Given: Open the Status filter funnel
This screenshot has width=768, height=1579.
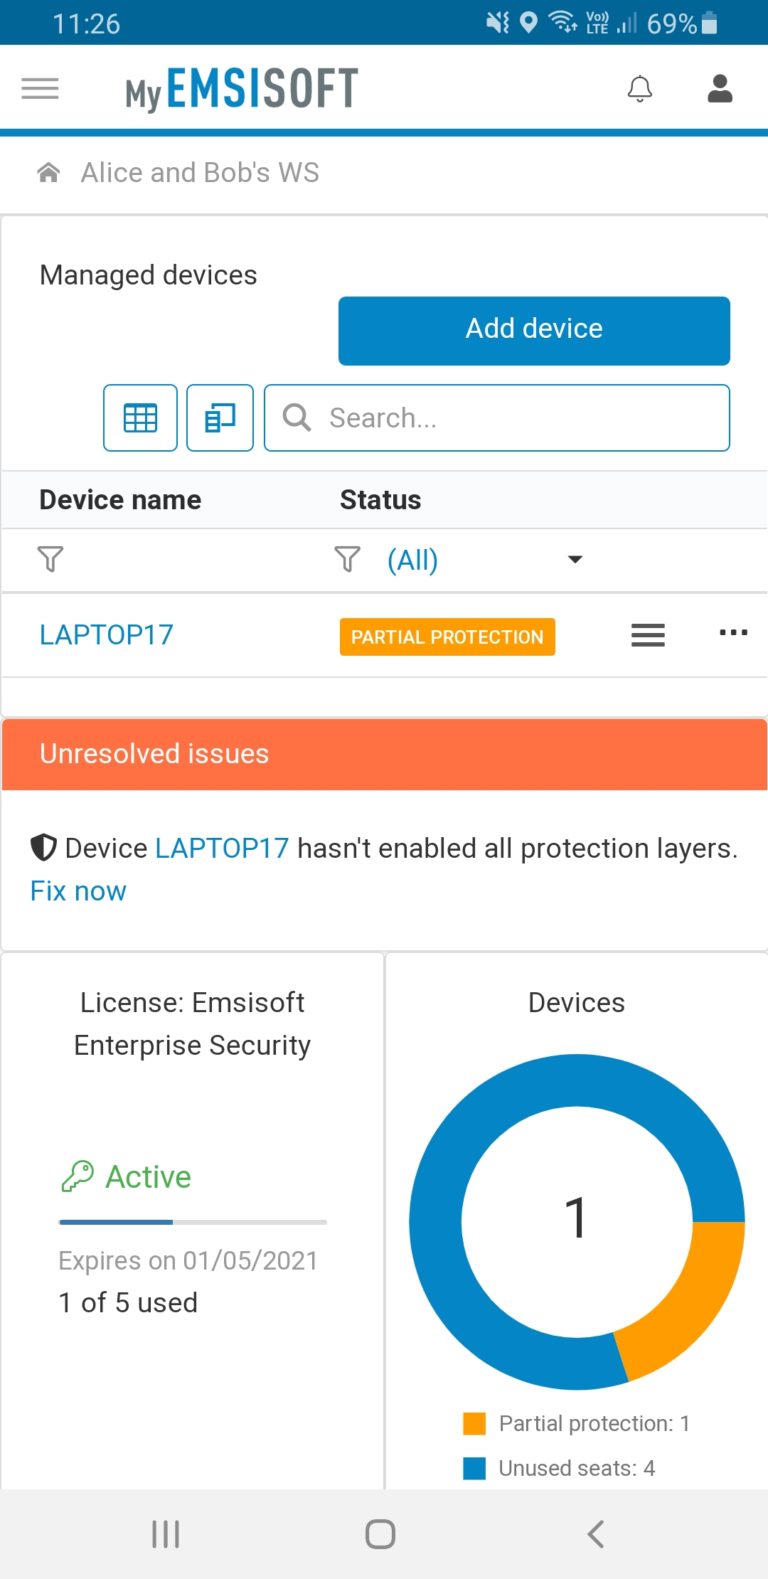Looking at the screenshot, I should click(347, 559).
